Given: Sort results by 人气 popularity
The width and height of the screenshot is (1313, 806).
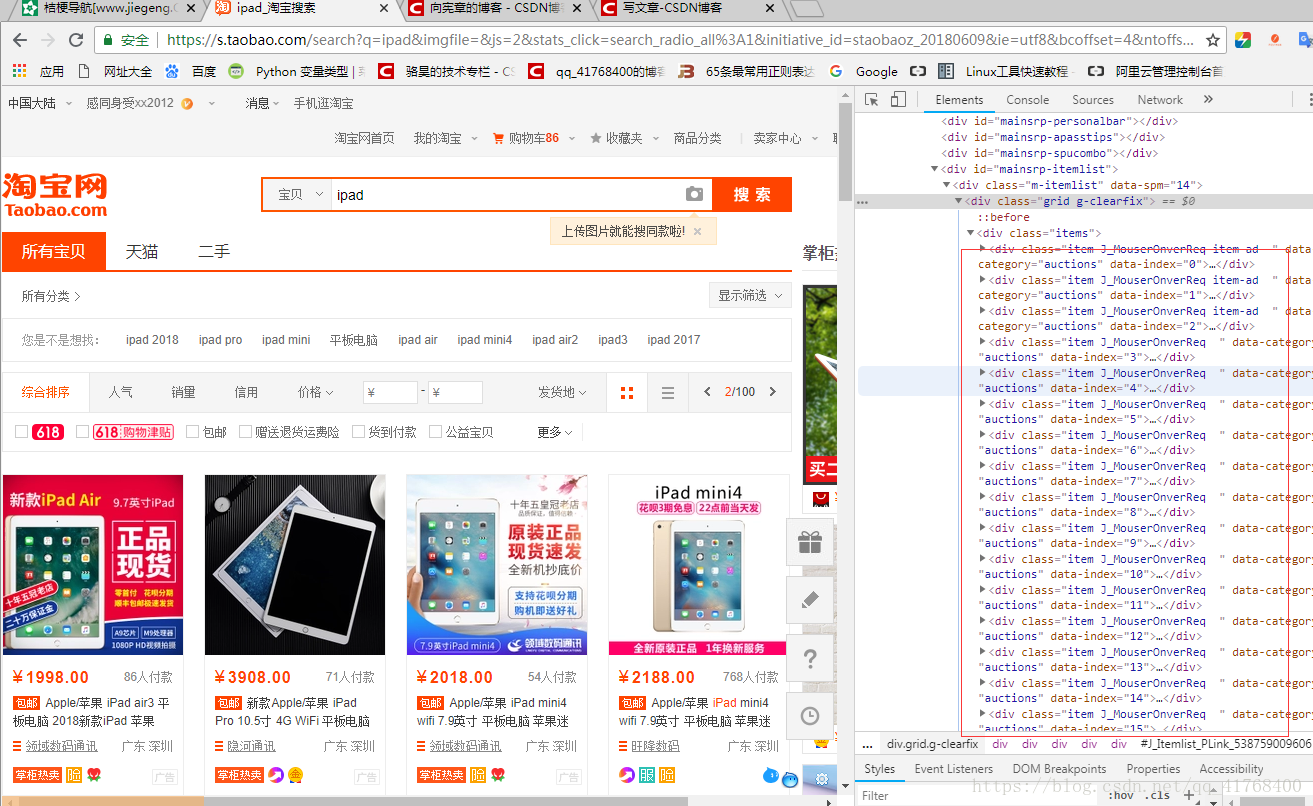Looking at the screenshot, I should 121,392.
